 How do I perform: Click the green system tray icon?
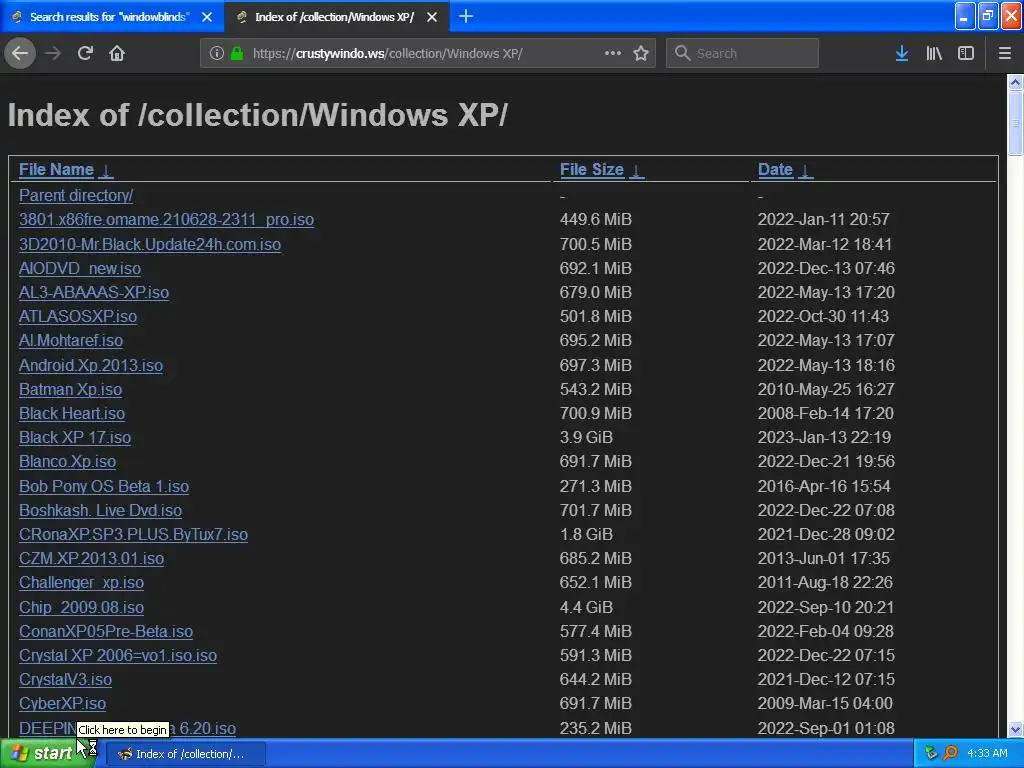coord(931,753)
